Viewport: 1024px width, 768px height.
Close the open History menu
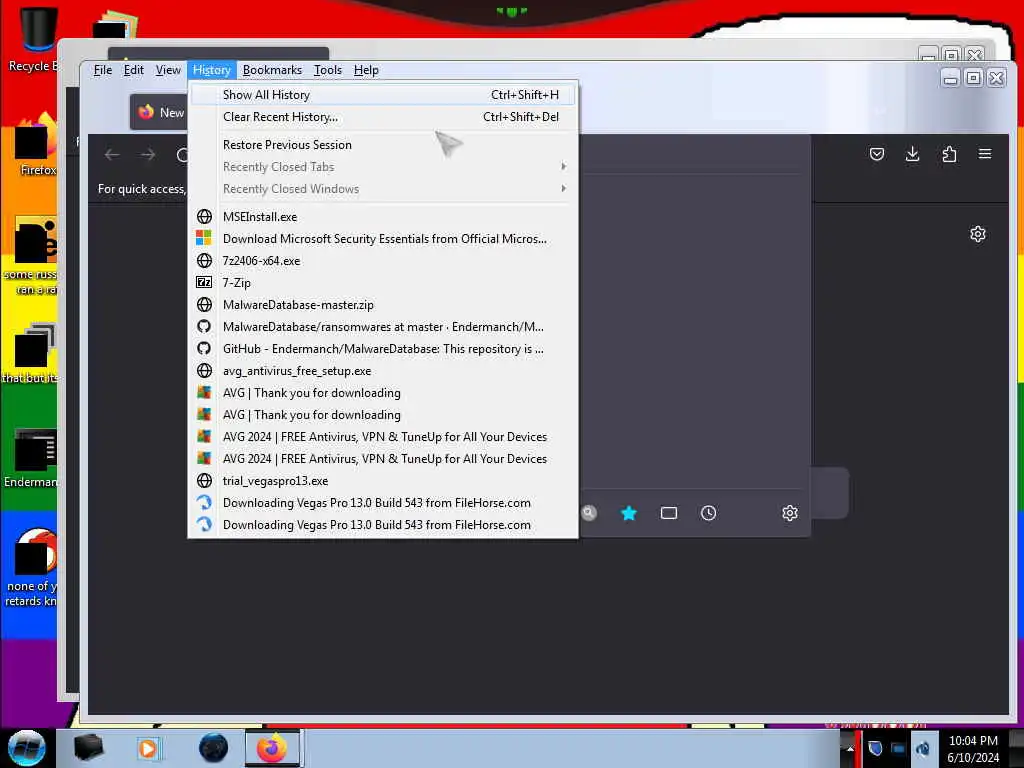212,70
